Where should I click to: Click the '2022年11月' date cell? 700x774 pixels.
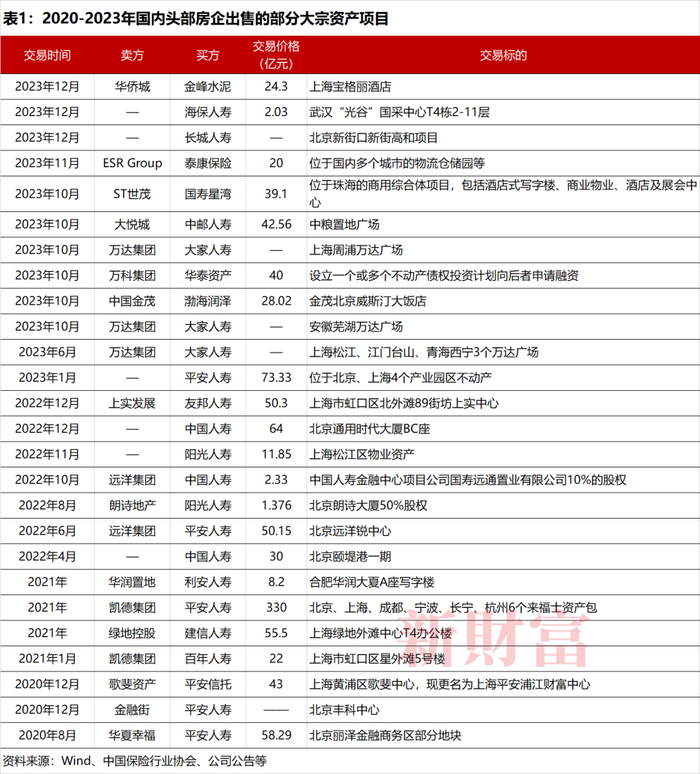pyautogui.click(x=47, y=455)
